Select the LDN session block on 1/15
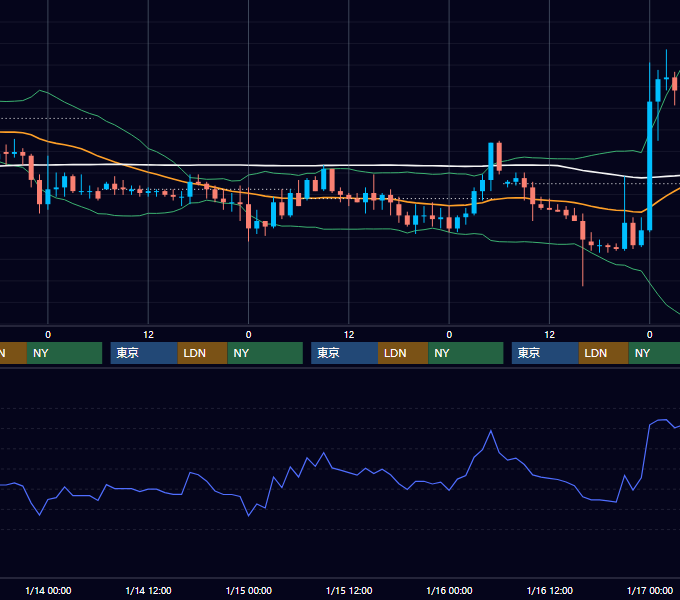680x600 pixels. pyautogui.click(x=403, y=353)
